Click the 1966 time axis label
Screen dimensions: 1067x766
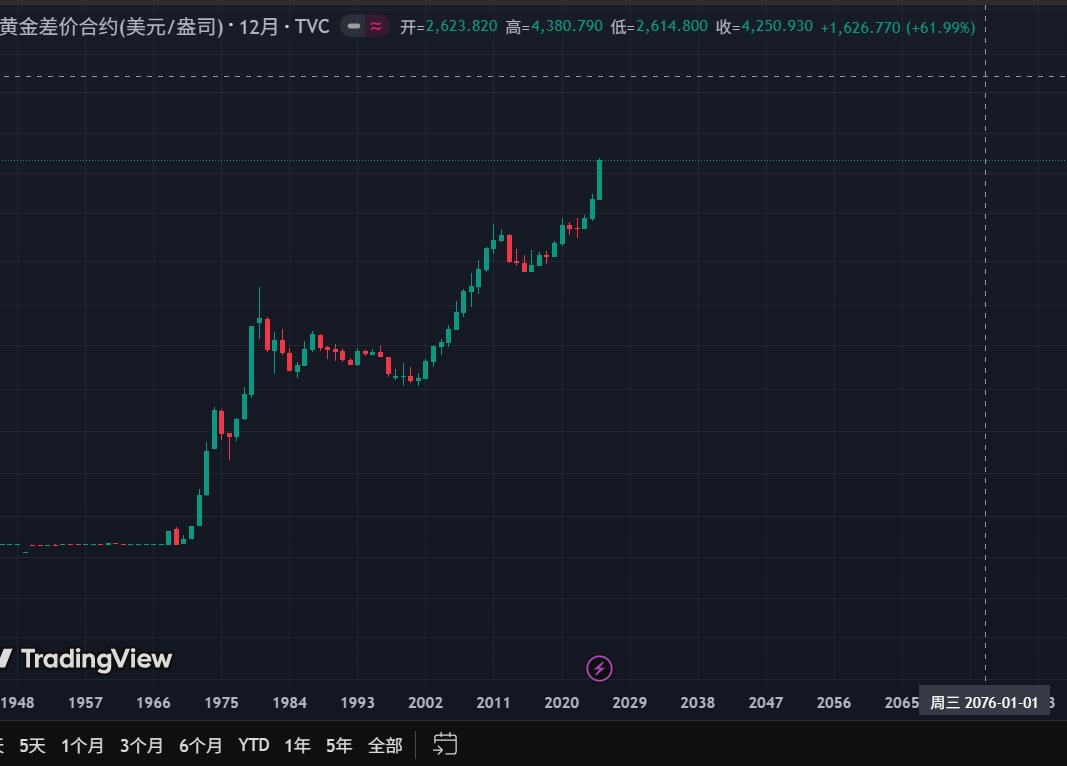tap(153, 703)
